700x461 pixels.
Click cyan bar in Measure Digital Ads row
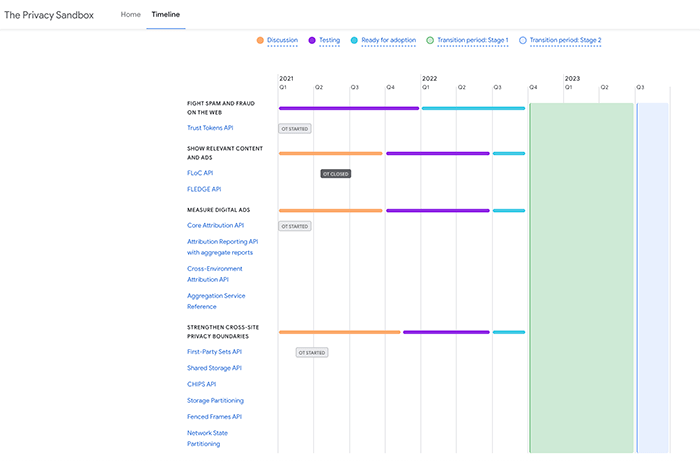pos(509,211)
